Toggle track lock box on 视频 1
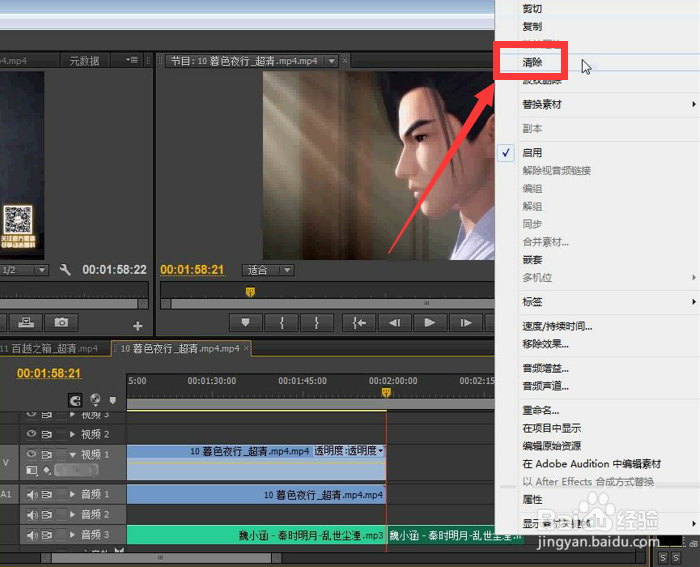The width and height of the screenshot is (700, 567). pyautogui.click(x=61, y=454)
